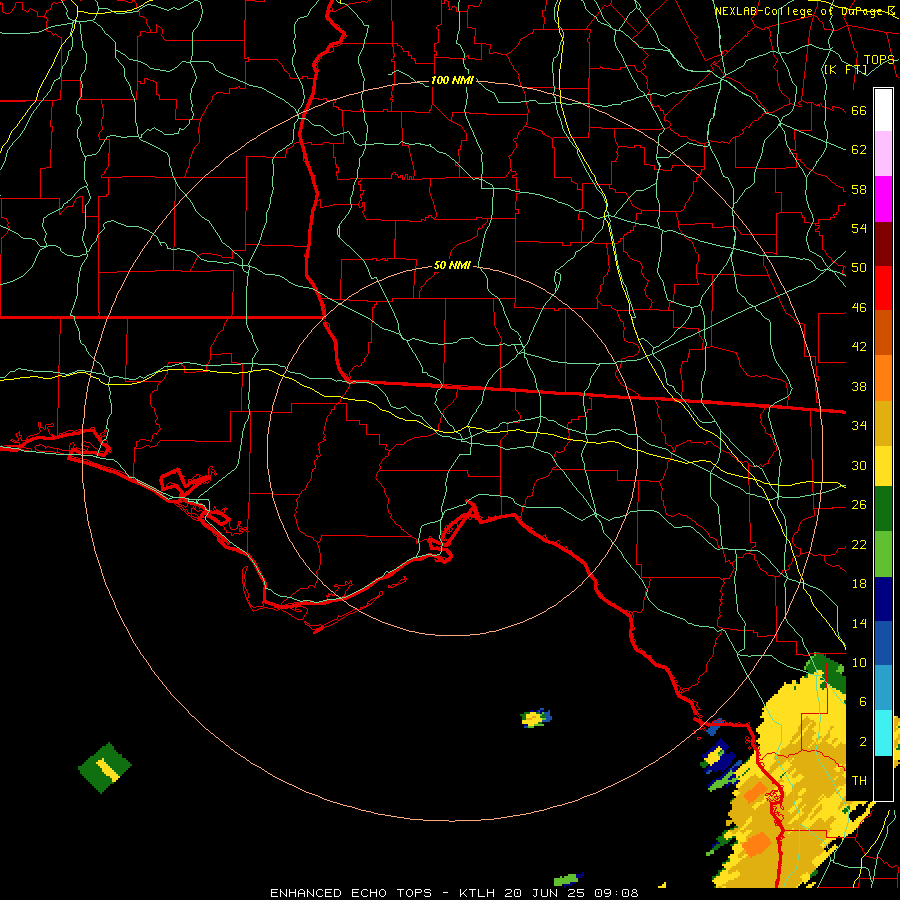Pick the dark orange legend swatch
This screenshot has width=900, height=900.
pyautogui.click(x=883, y=332)
